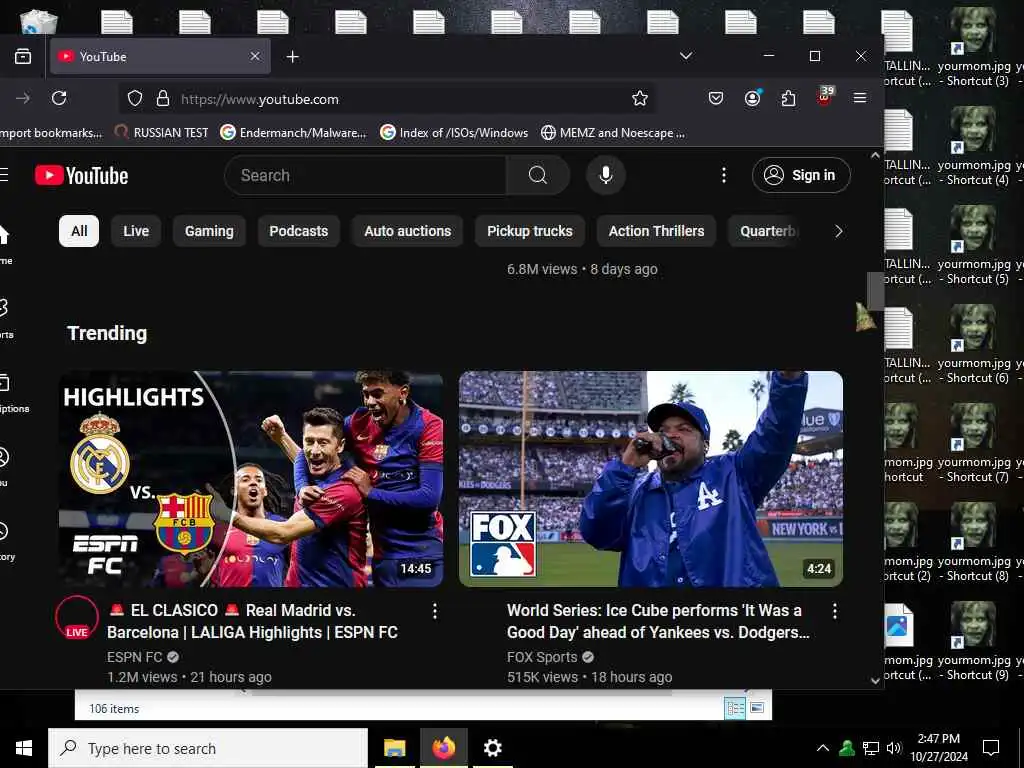Show hidden system tray icons

[x=823, y=748]
